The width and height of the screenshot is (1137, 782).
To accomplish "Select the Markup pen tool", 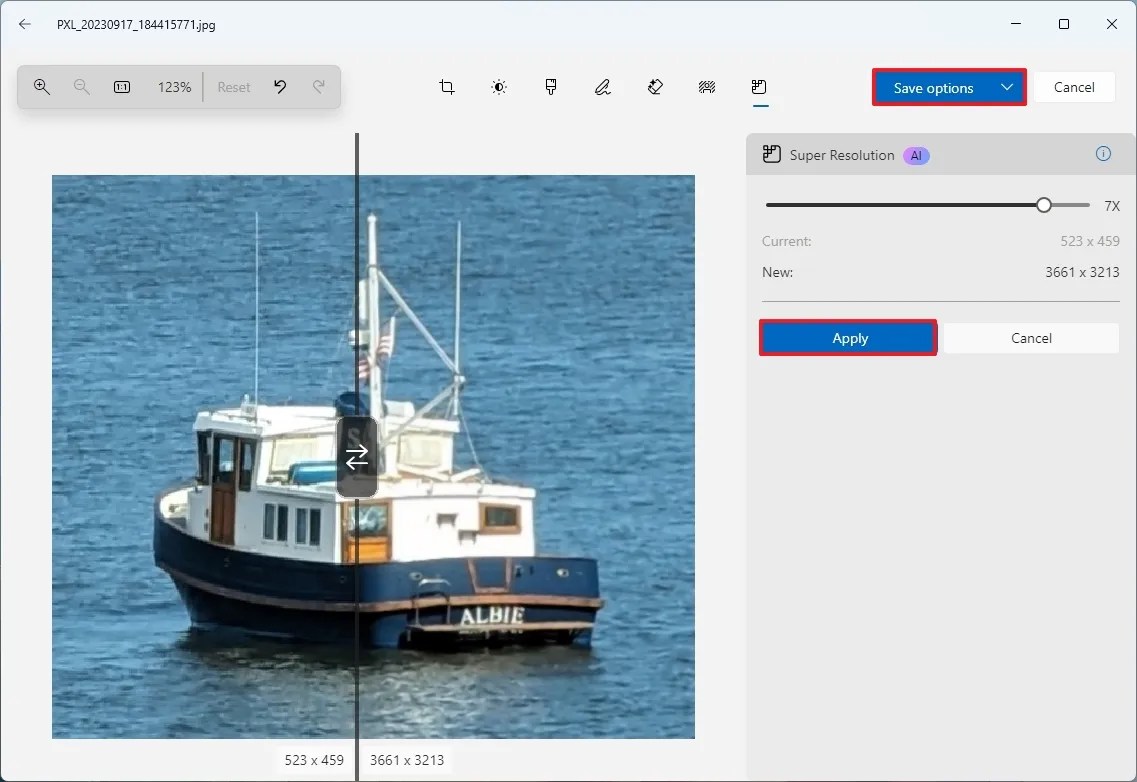I will pyautogui.click(x=603, y=87).
